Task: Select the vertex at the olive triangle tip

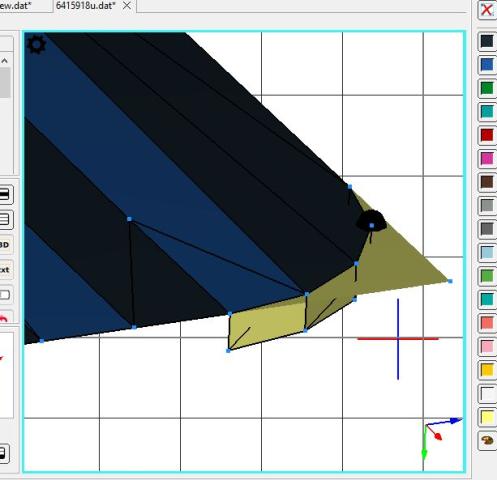Action: click(450, 281)
